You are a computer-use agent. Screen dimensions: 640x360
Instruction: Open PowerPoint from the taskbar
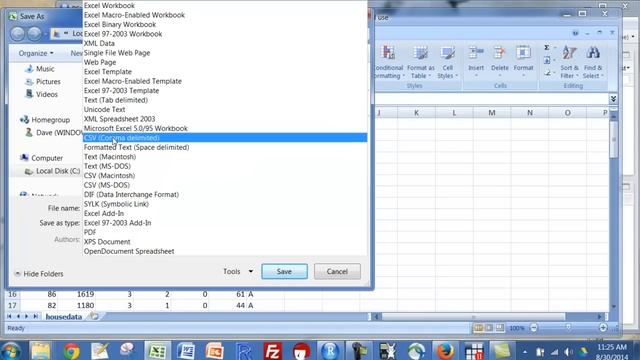[x=214, y=351]
